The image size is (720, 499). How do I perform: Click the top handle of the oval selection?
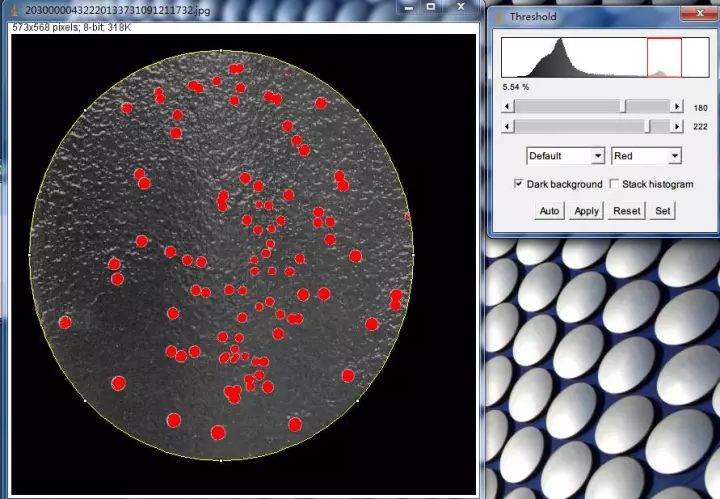221,50
